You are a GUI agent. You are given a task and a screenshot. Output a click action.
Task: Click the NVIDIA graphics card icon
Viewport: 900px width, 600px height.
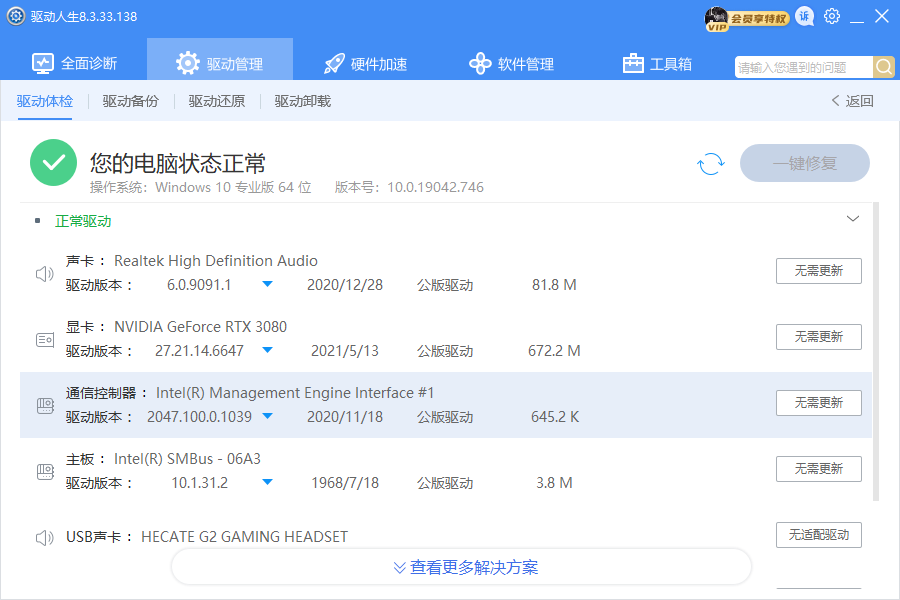pos(45,340)
